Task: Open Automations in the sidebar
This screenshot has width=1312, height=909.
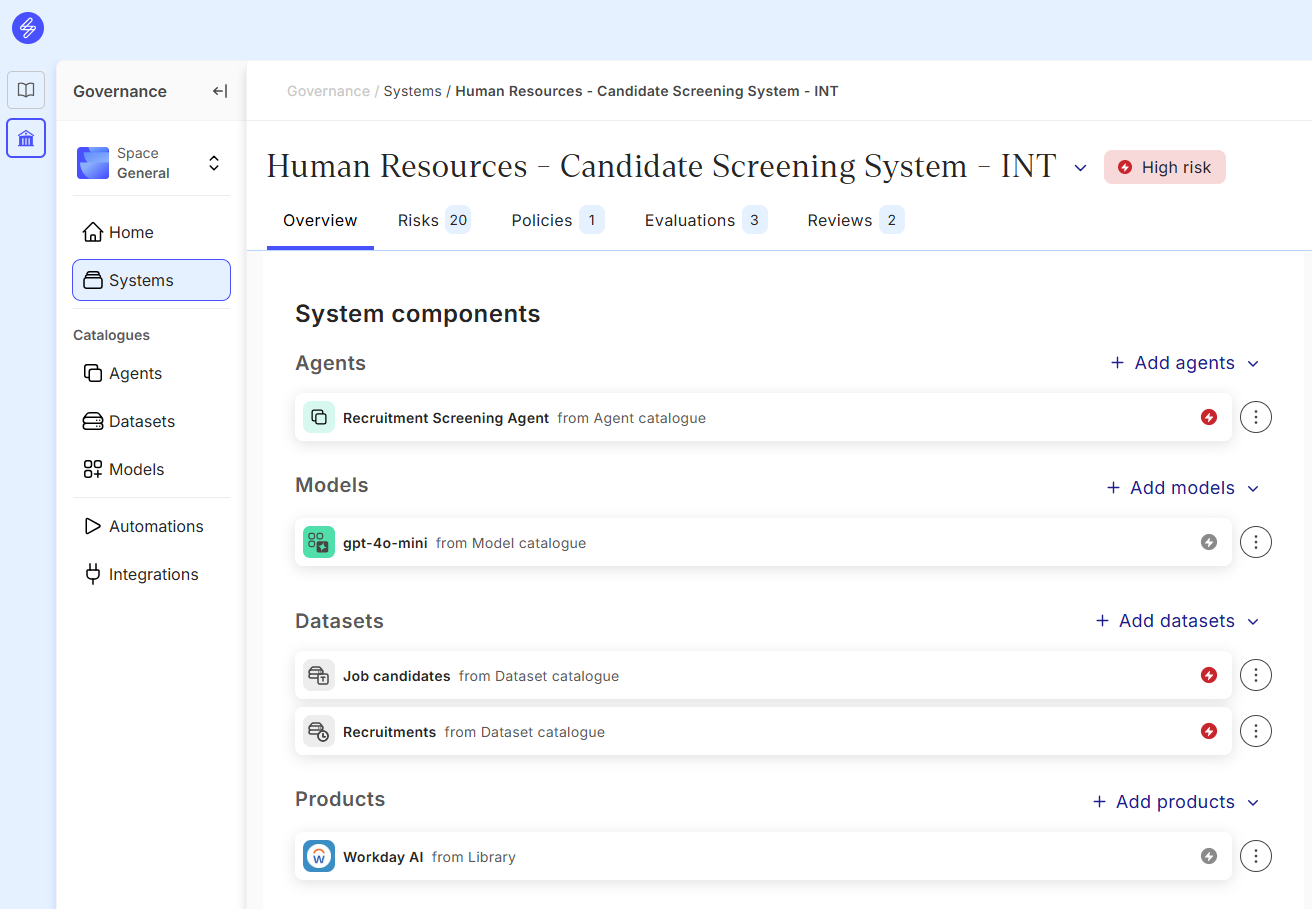Action: (x=156, y=526)
